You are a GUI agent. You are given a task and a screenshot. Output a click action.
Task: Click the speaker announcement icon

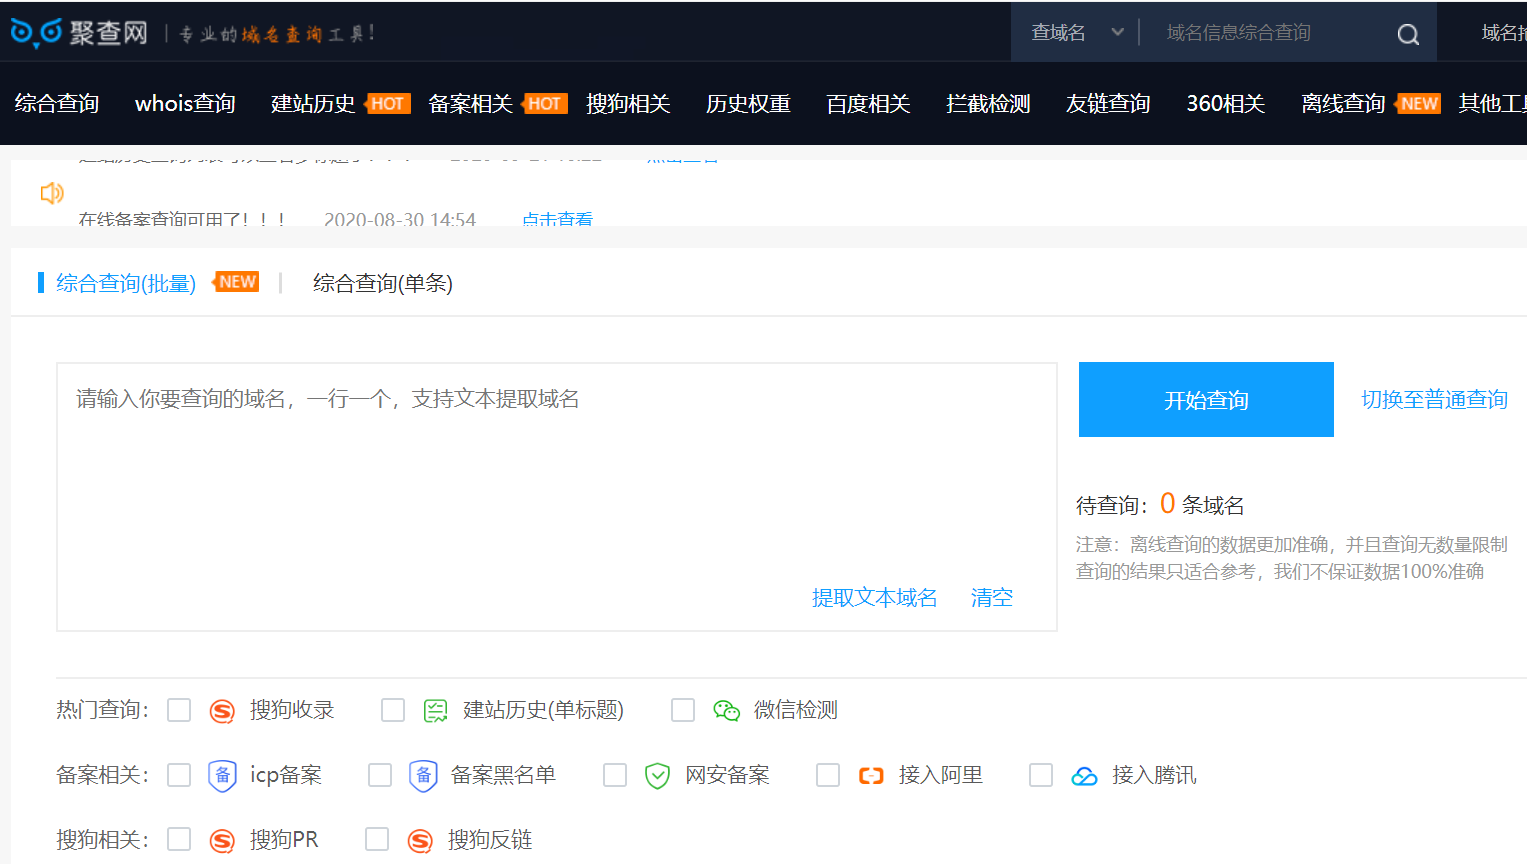(51, 193)
